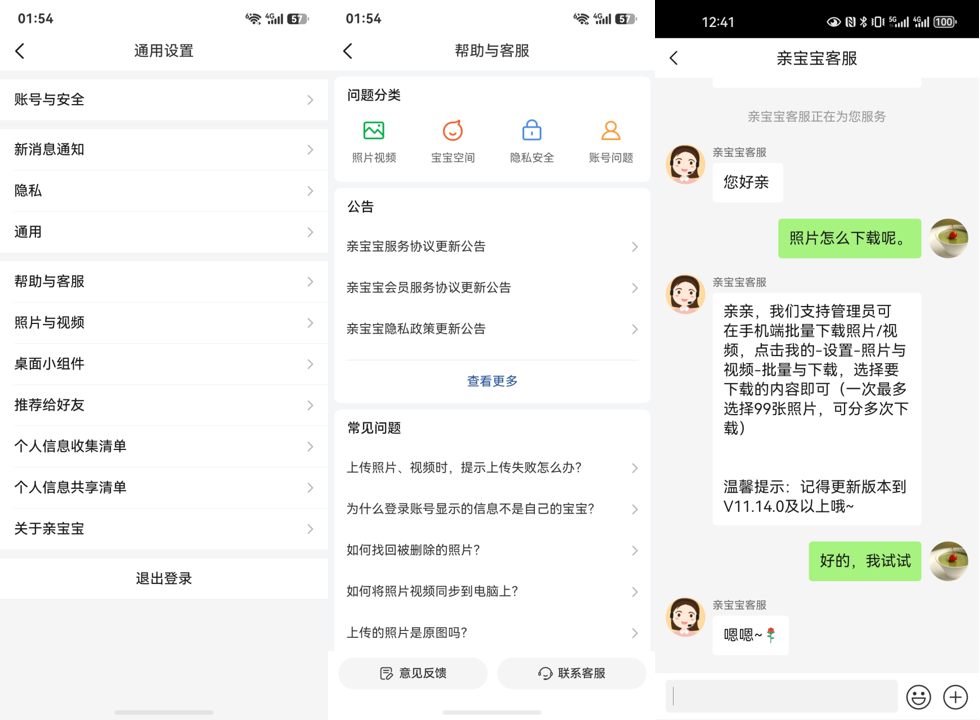
Task: Tap the emoji smiley icon in chat
Action: tap(918, 697)
